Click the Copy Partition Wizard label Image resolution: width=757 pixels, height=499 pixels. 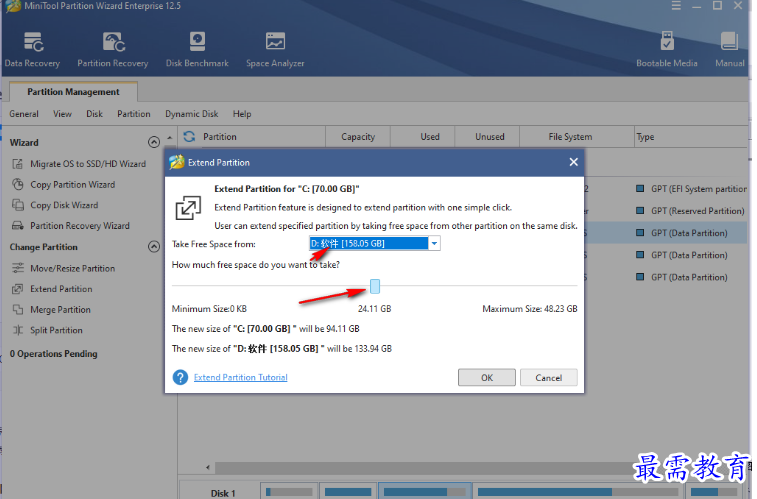pos(72,184)
